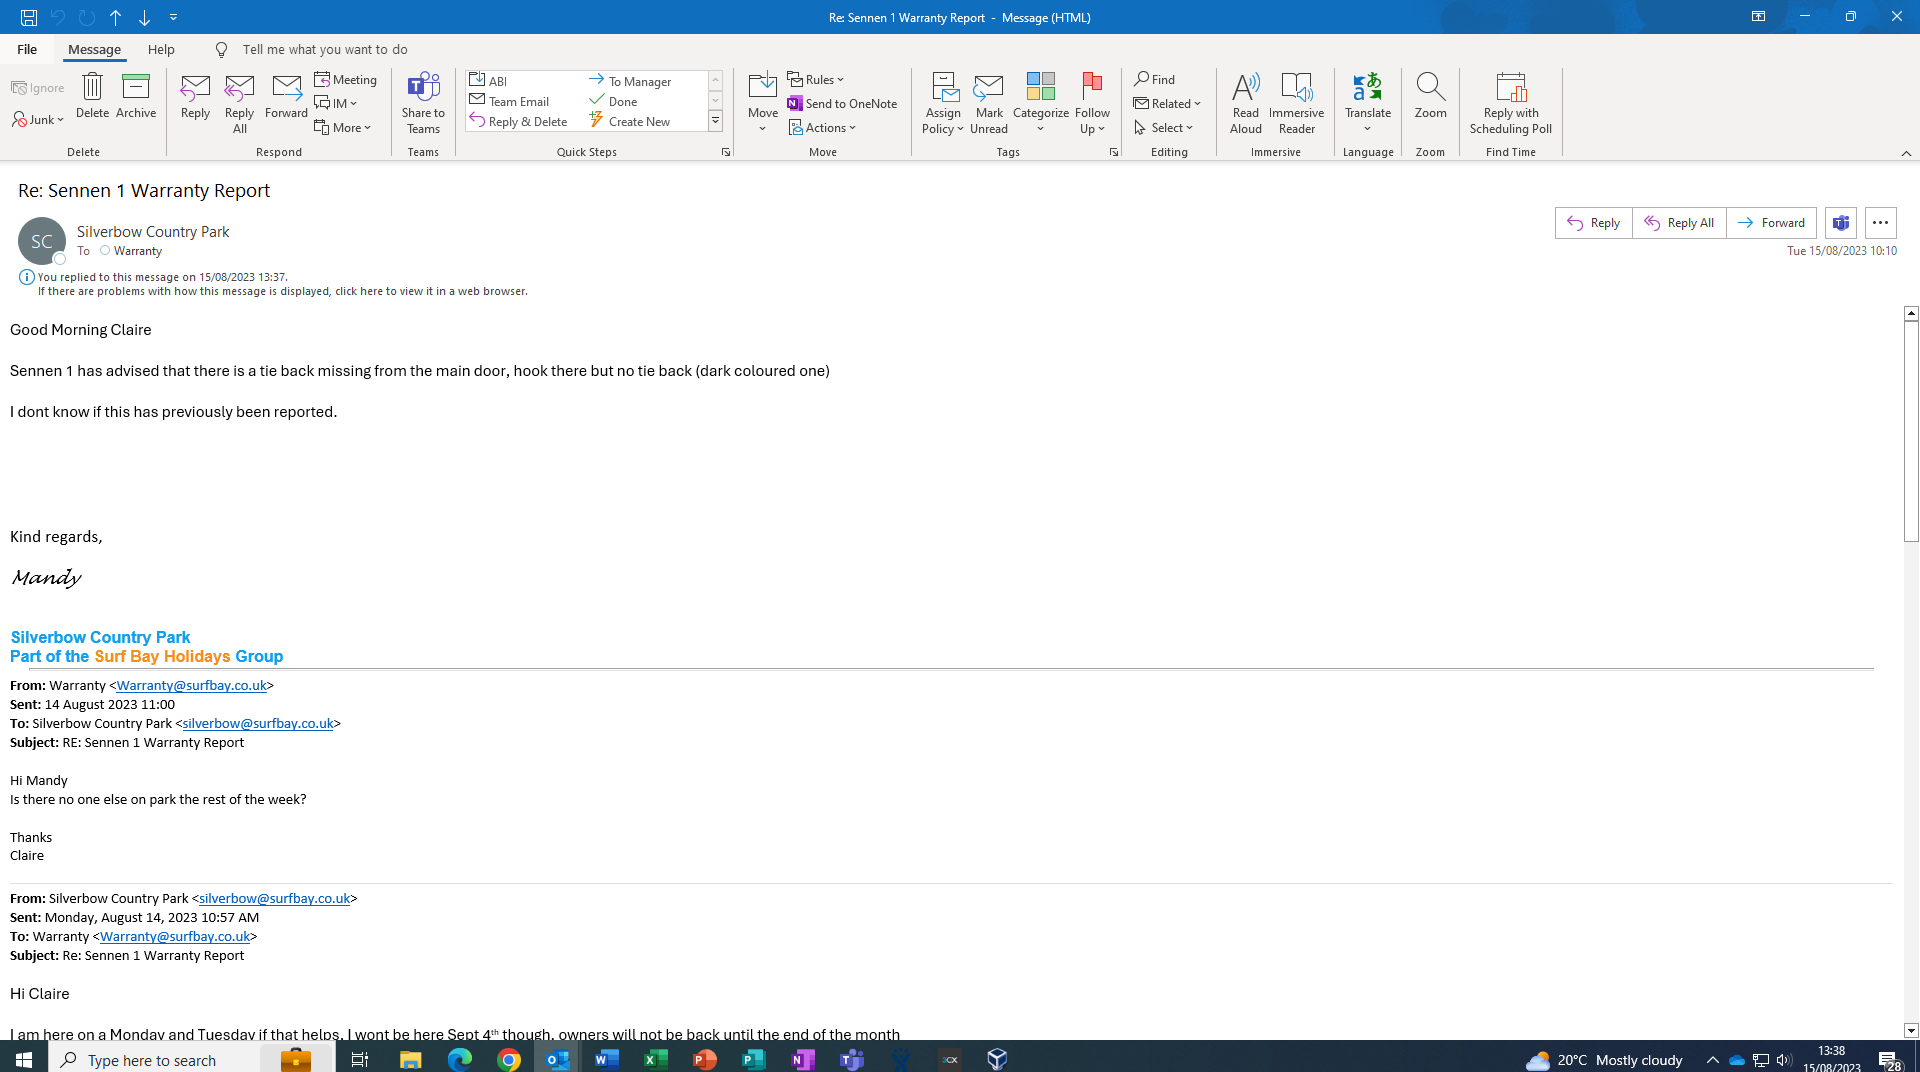The image size is (1920, 1072).
Task: Click the Translate icon
Action: (x=1367, y=103)
